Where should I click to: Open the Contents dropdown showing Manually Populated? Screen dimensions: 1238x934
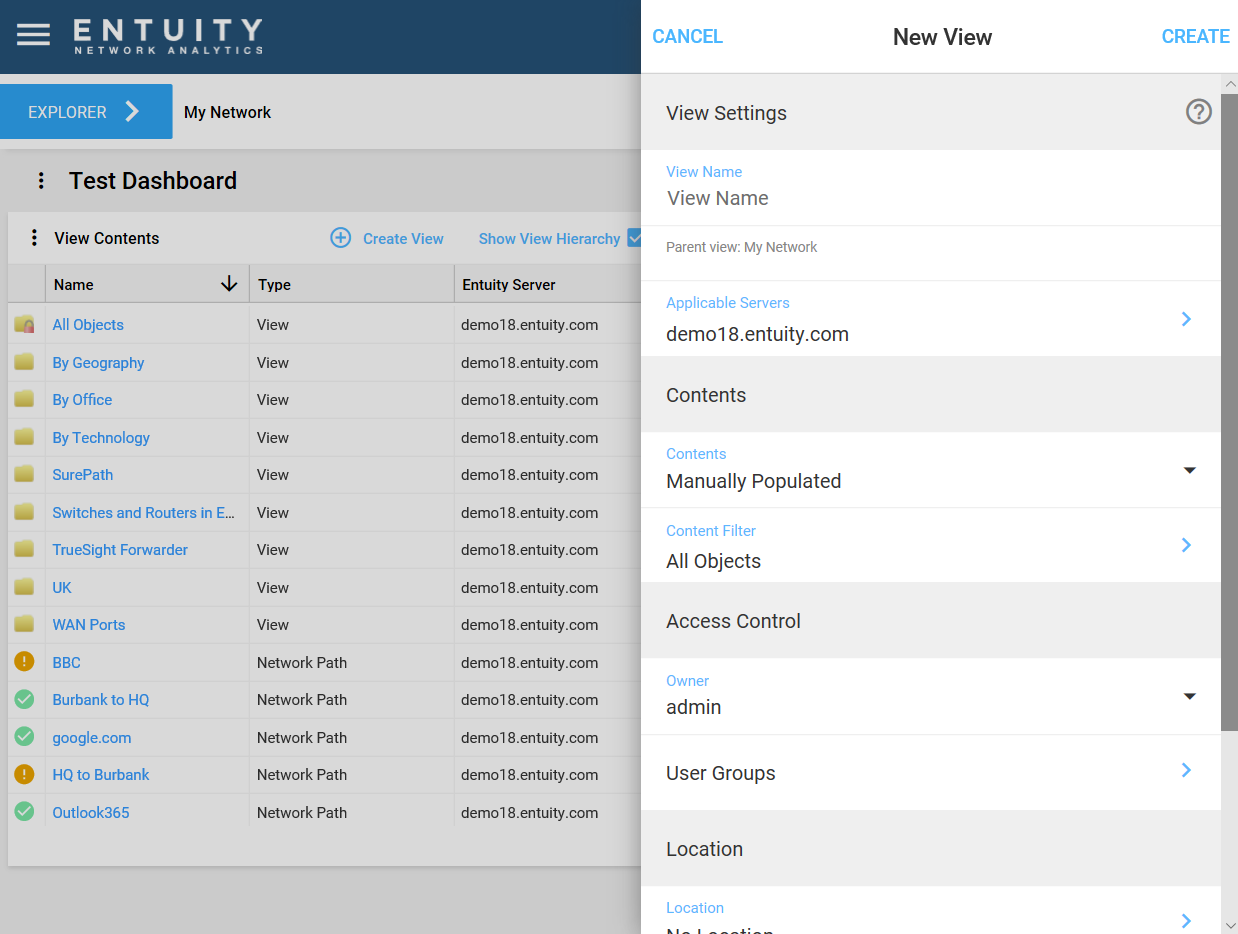tap(1189, 470)
